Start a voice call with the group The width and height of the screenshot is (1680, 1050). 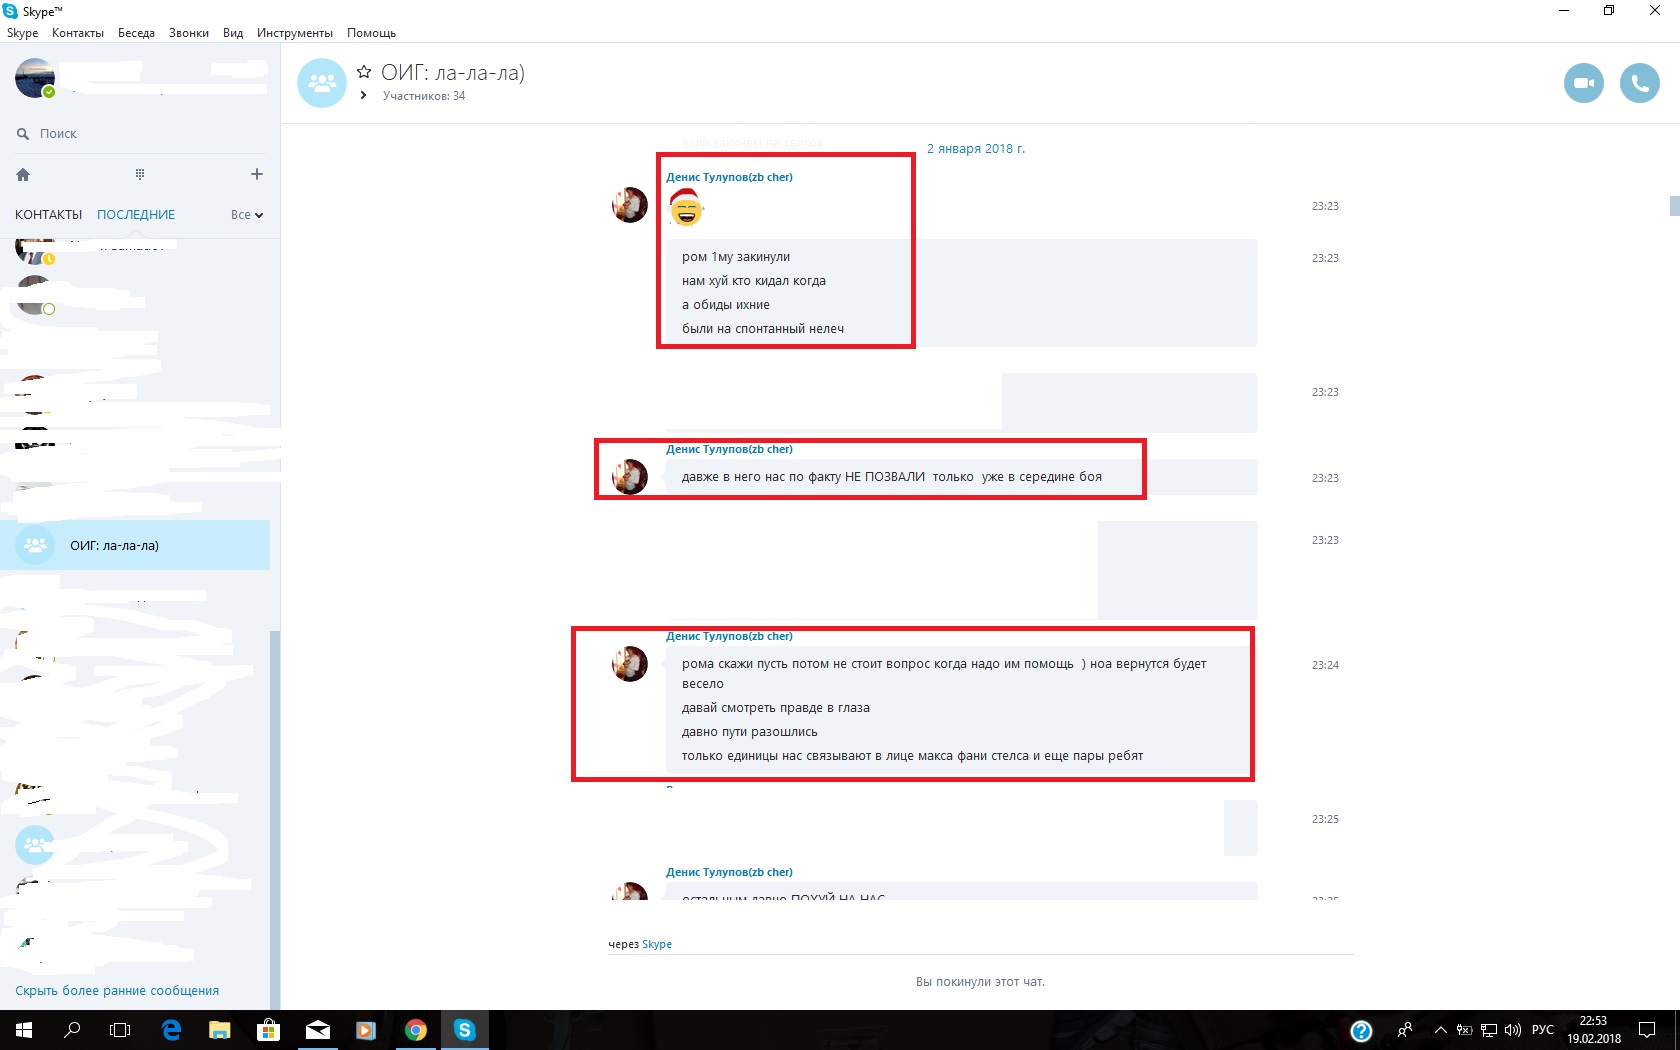tap(1640, 83)
